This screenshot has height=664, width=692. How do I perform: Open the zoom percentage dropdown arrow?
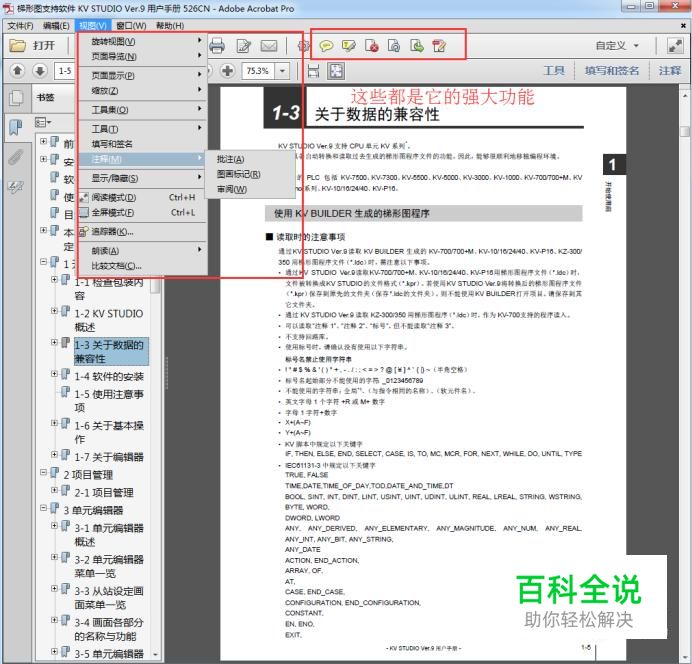pos(282,71)
